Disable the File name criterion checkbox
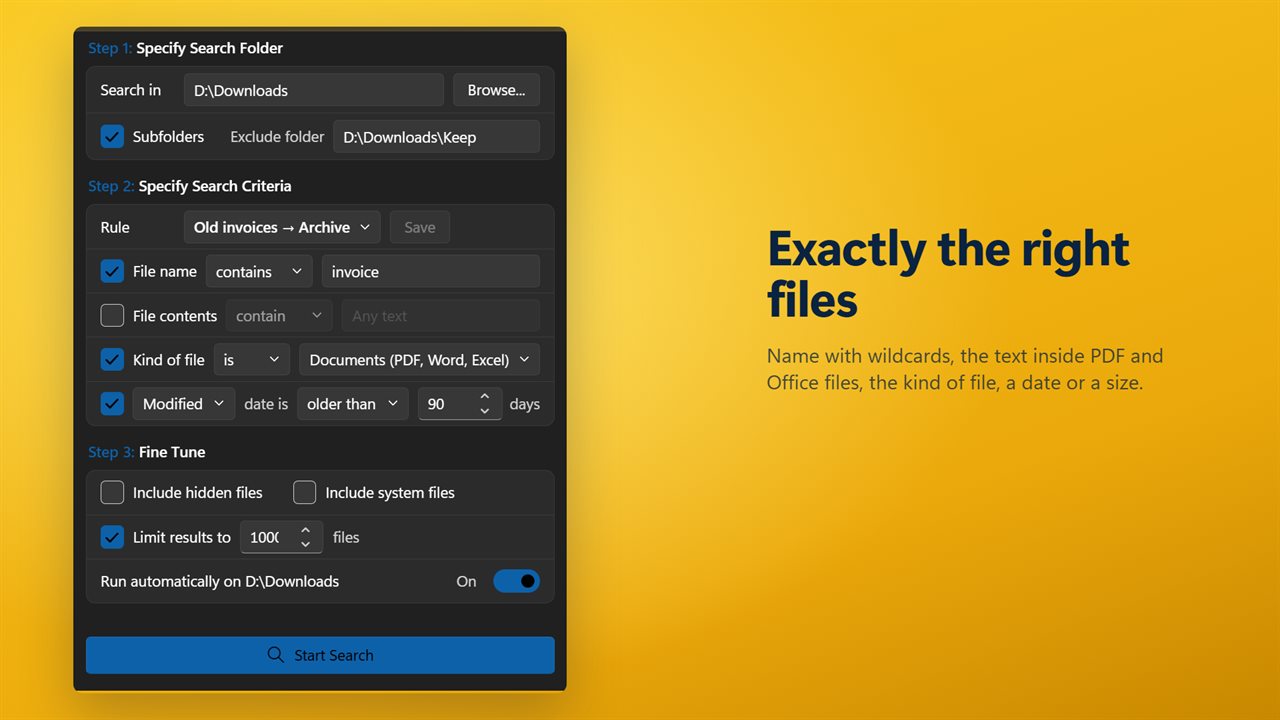 pos(112,271)
